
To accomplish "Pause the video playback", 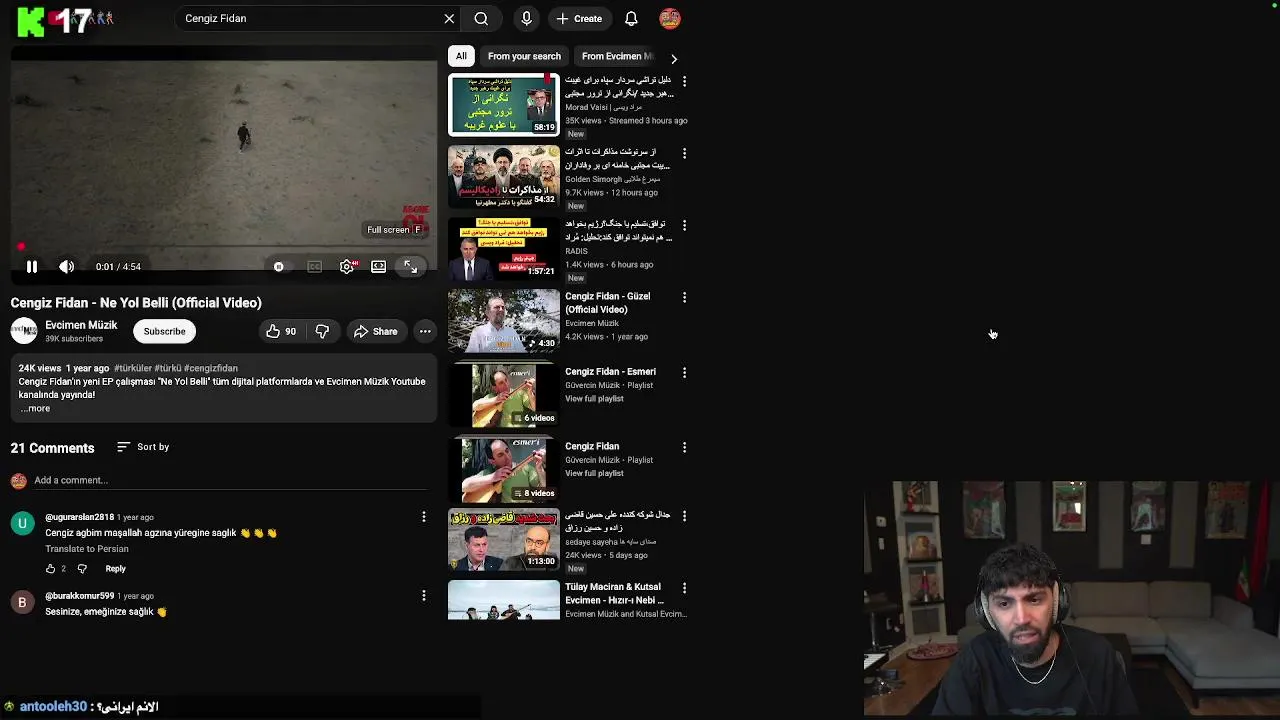I will coord(32,267).
